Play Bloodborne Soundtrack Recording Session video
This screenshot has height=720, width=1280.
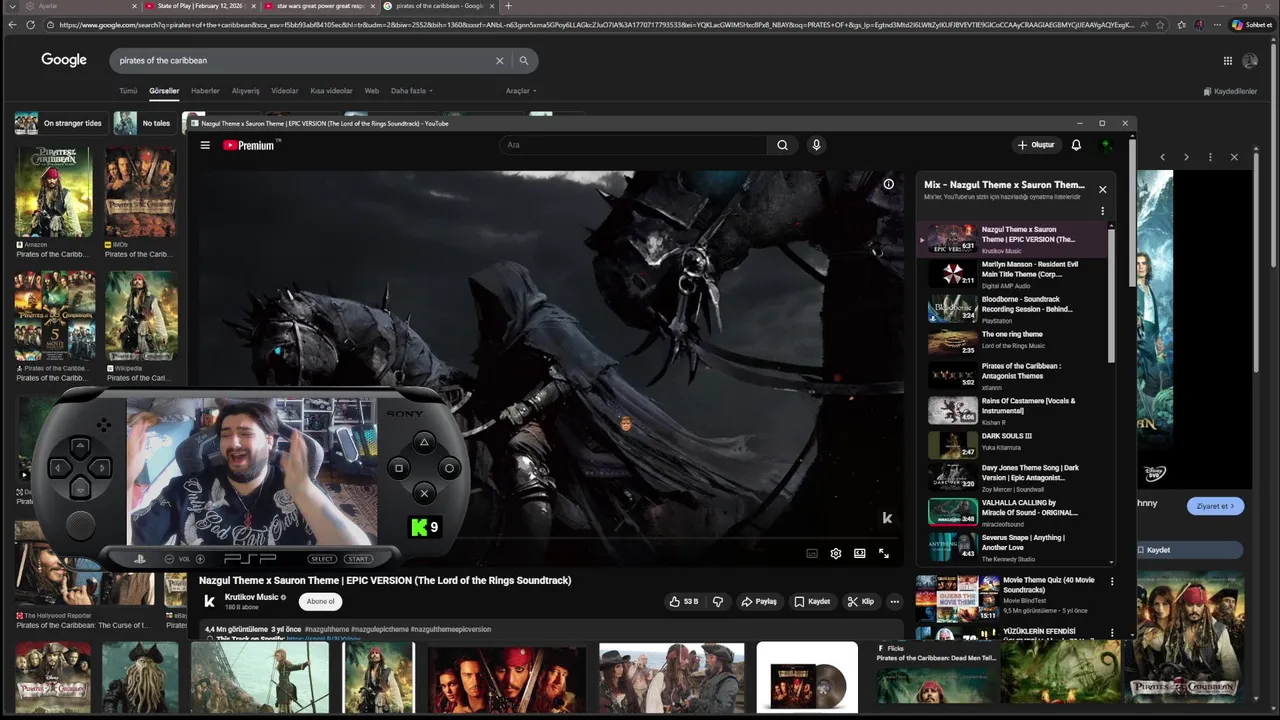(x=1012, y=309)
